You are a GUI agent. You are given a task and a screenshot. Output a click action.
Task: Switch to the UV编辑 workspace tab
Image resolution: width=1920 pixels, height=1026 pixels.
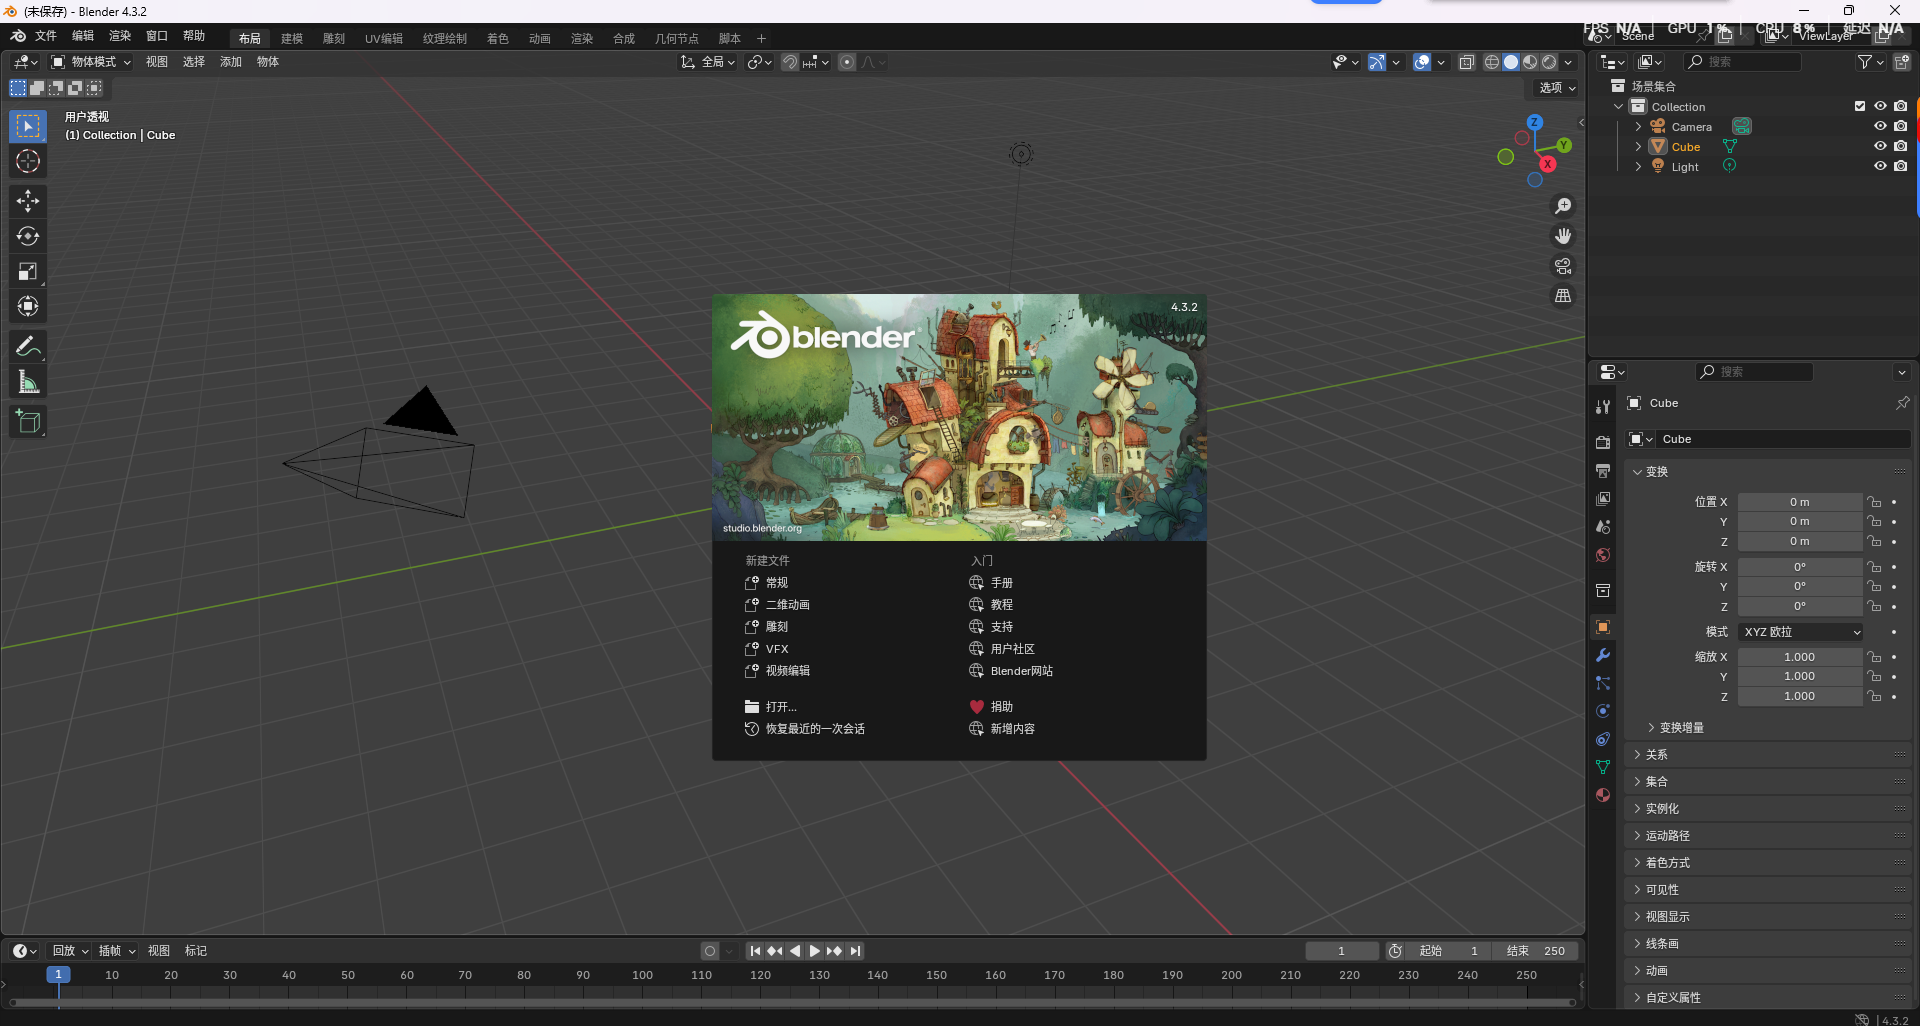point(383,38)
